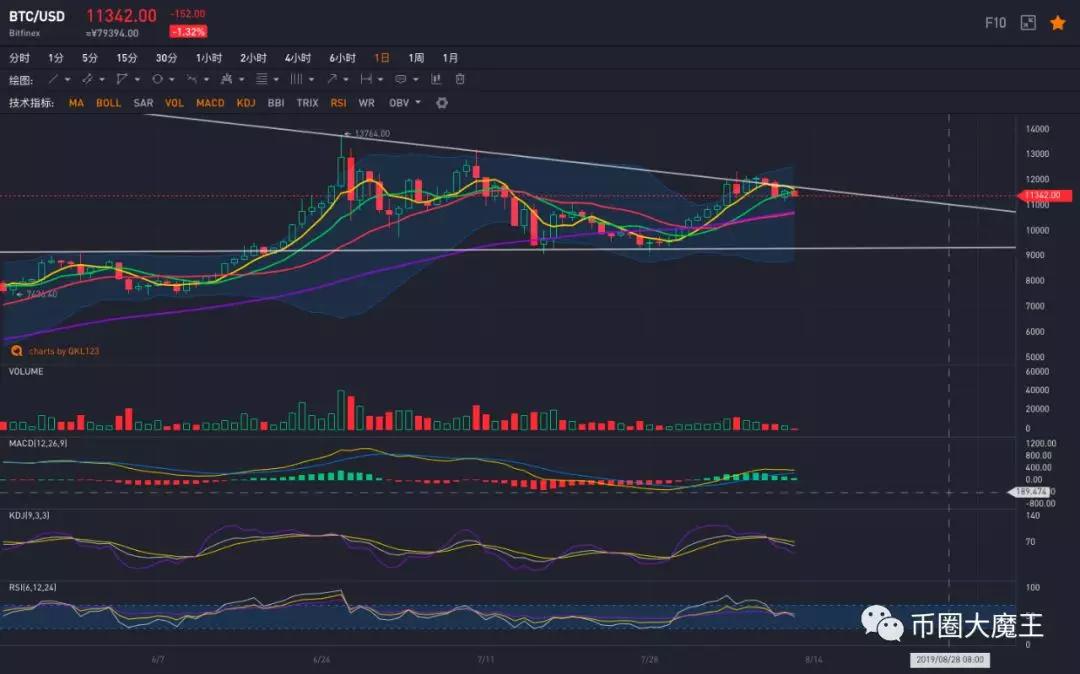Switch to the 6小时 timeframe

coord(342,58)
